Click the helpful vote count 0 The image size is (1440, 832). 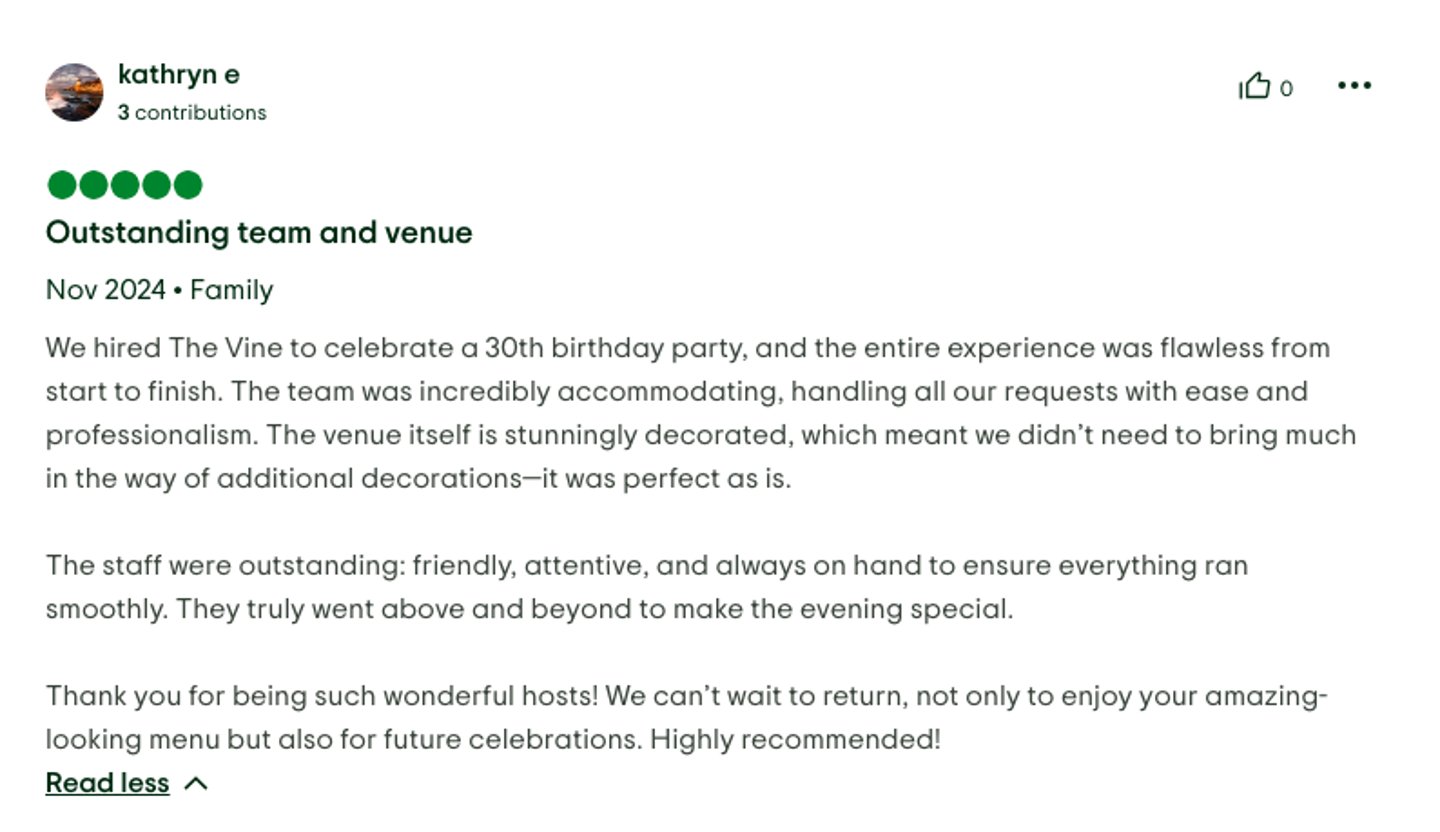pyautogui.click(x=1286, y=89)
